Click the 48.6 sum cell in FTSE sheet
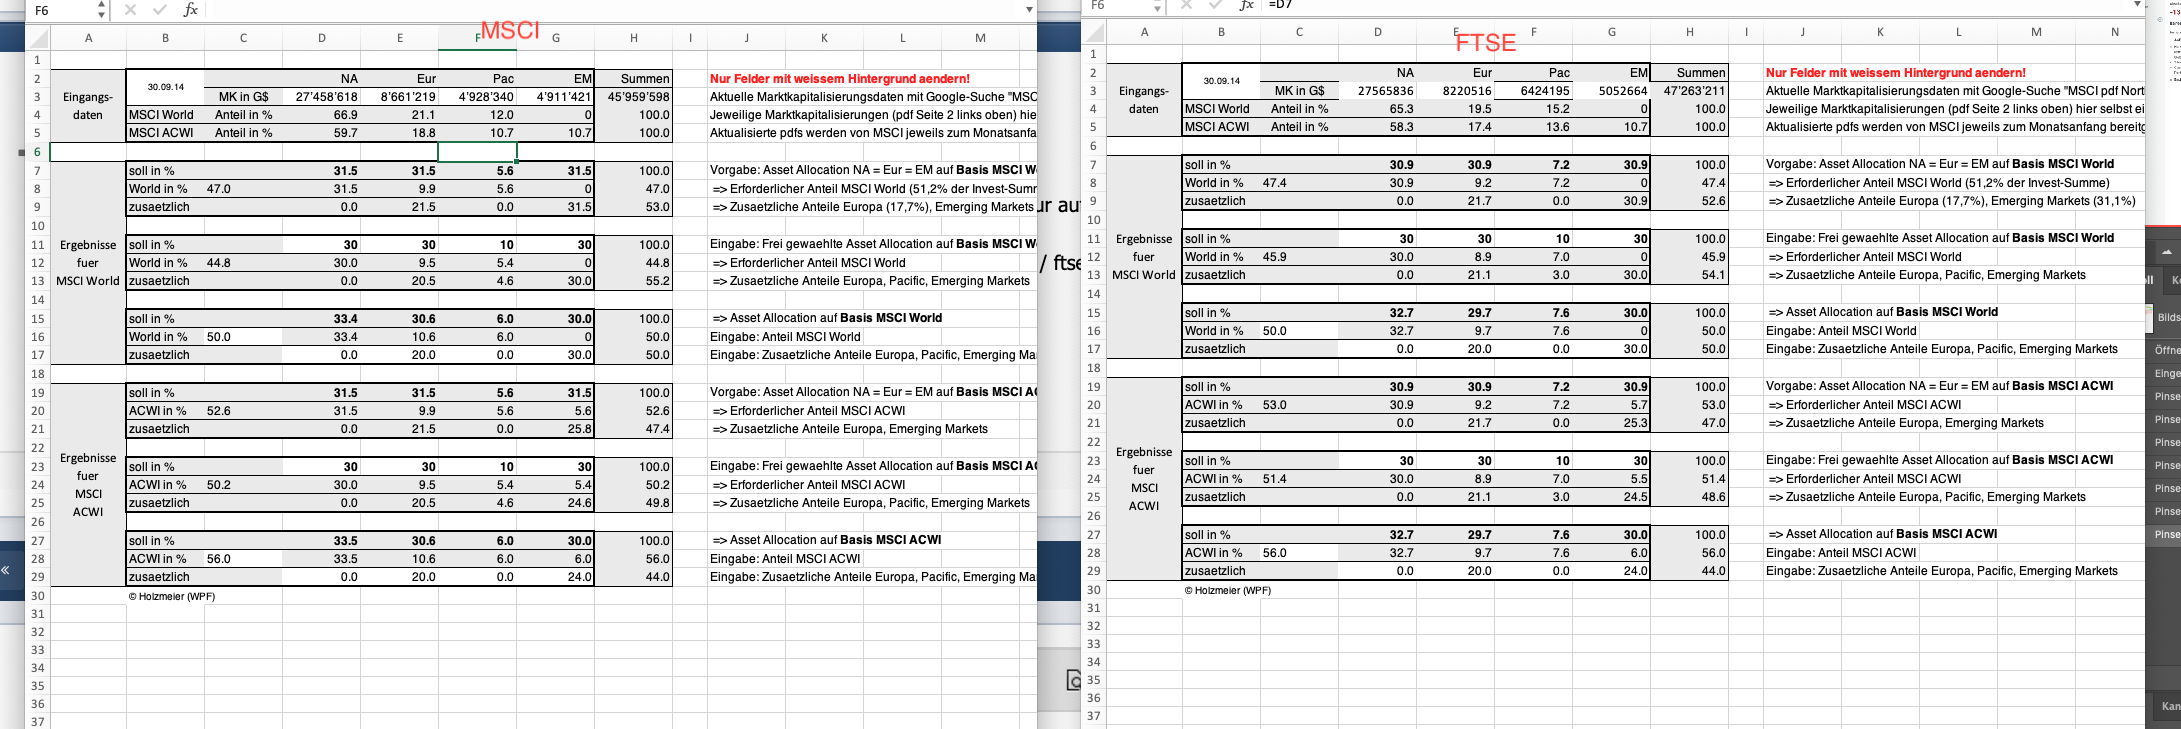This screenshot has height=729, width=2181. click(x=1689, y=497)
